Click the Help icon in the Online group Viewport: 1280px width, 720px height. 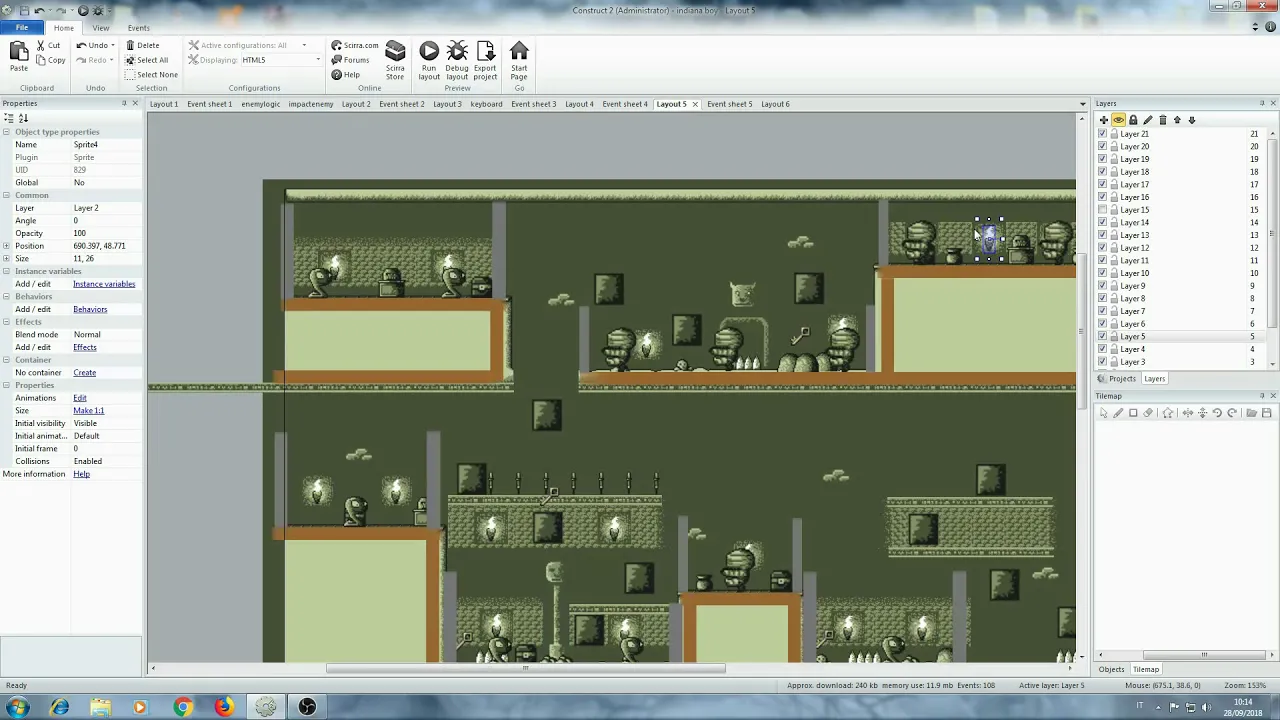point(337,75)
